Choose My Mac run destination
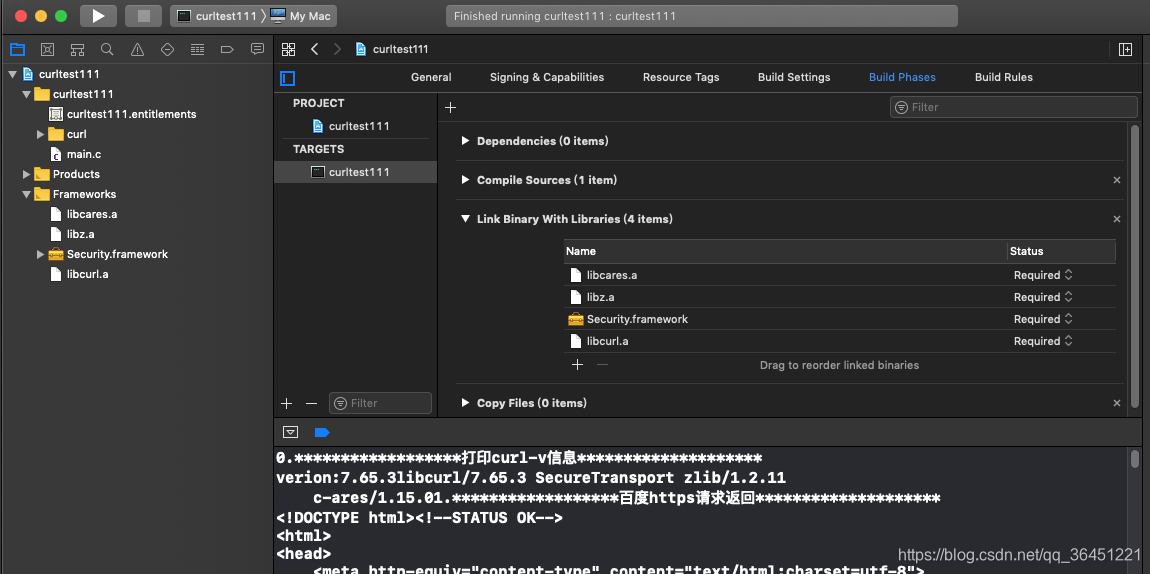1150x574 pixels. pos(301,16)
